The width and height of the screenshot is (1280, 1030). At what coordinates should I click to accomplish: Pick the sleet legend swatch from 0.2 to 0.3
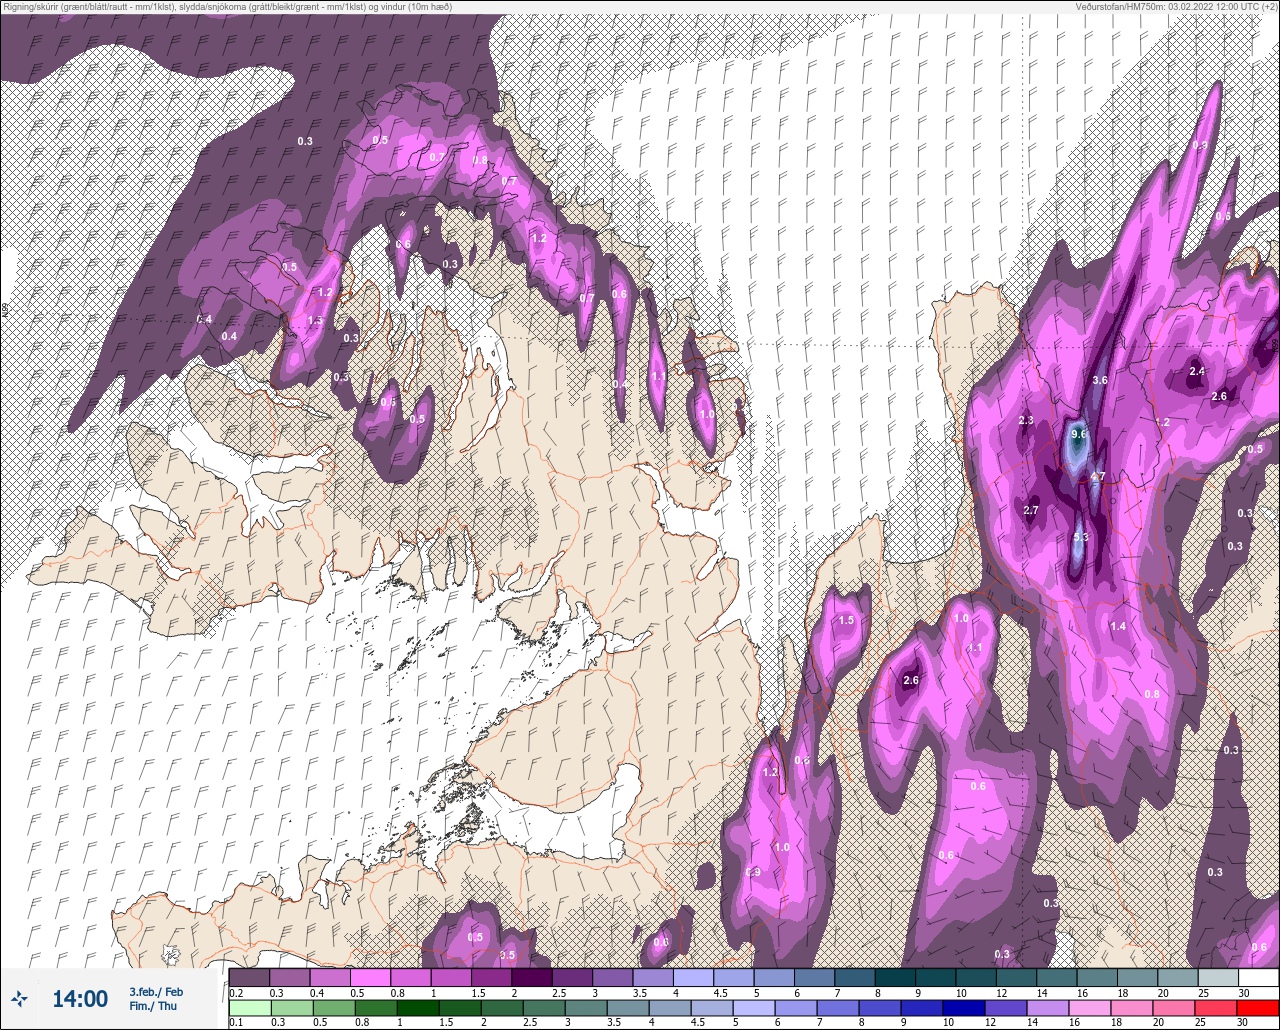pos(249,977)
